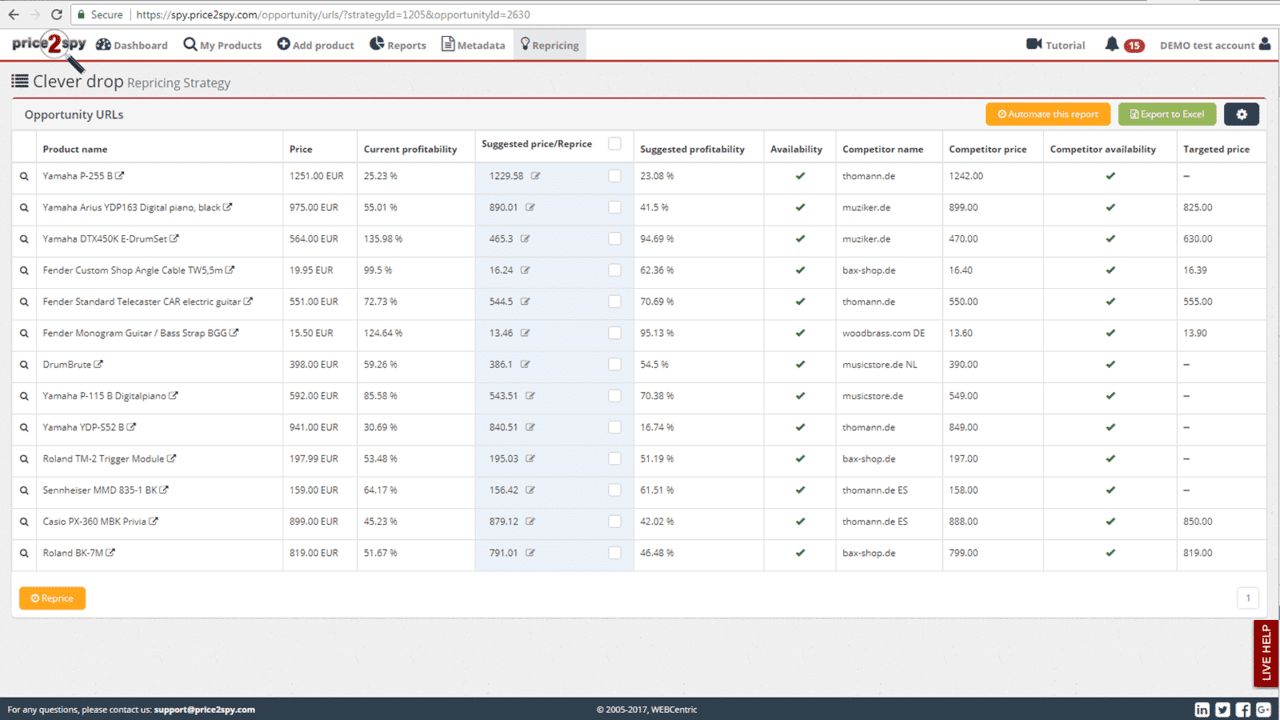
Task: Open the notifications bell icon
Action: click(1112, 45)
